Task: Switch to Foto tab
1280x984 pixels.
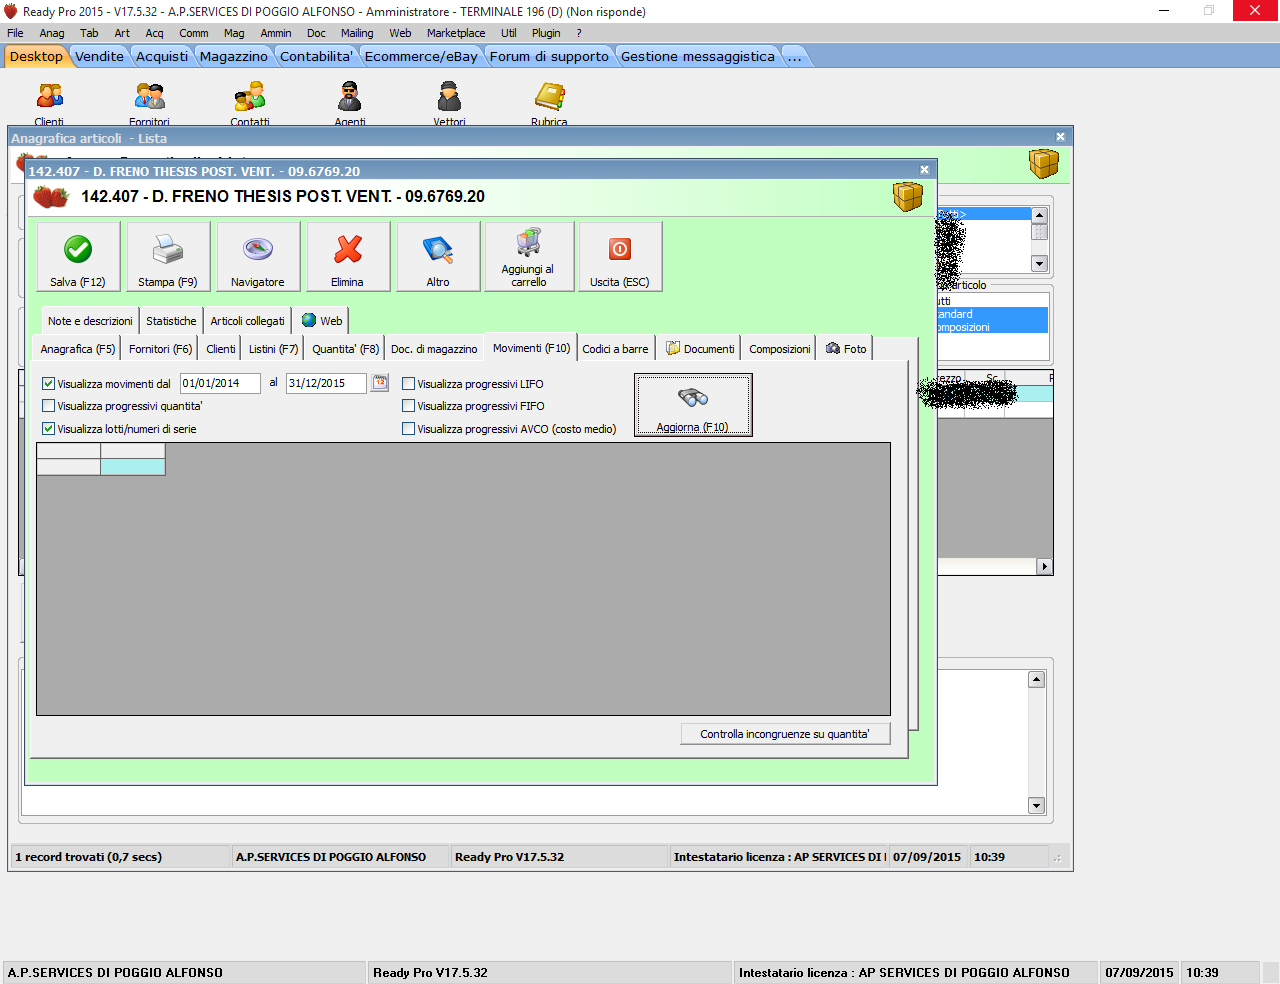Action: 846,349
